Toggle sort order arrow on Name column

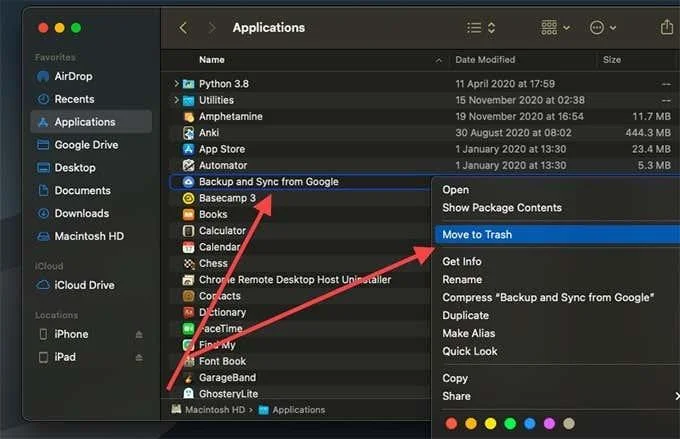(x=438, y=60)
